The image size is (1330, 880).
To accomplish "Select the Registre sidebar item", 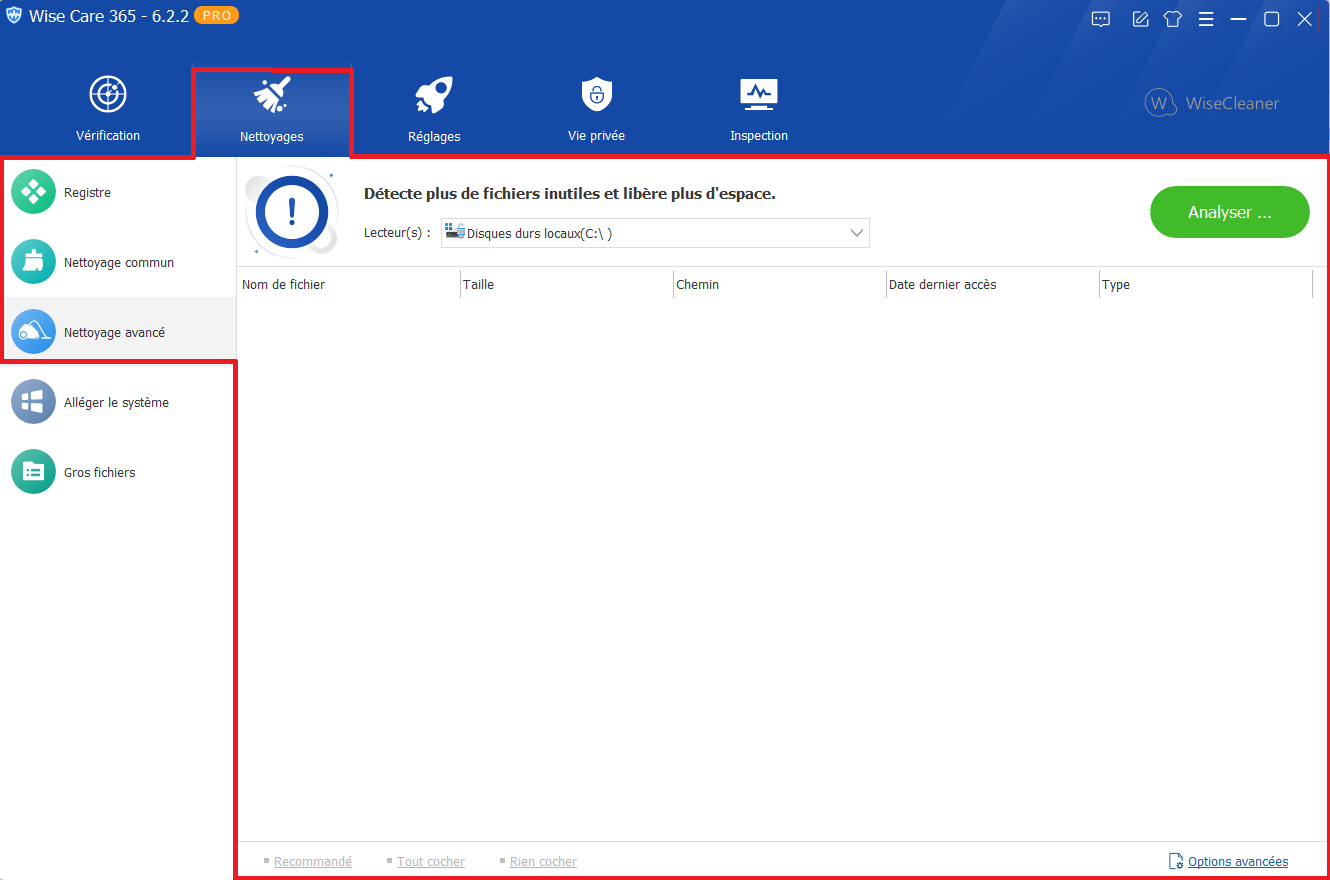I will (118, 193).
